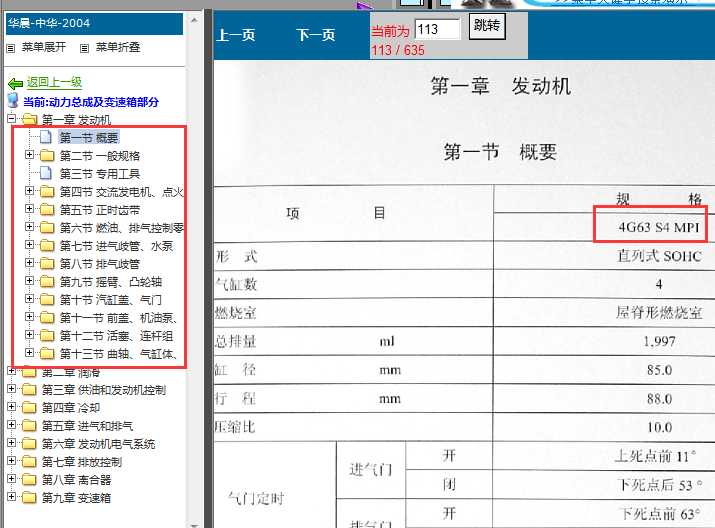Expand the 第三章 供油和发动机控制 node

[x=11, y=390]
